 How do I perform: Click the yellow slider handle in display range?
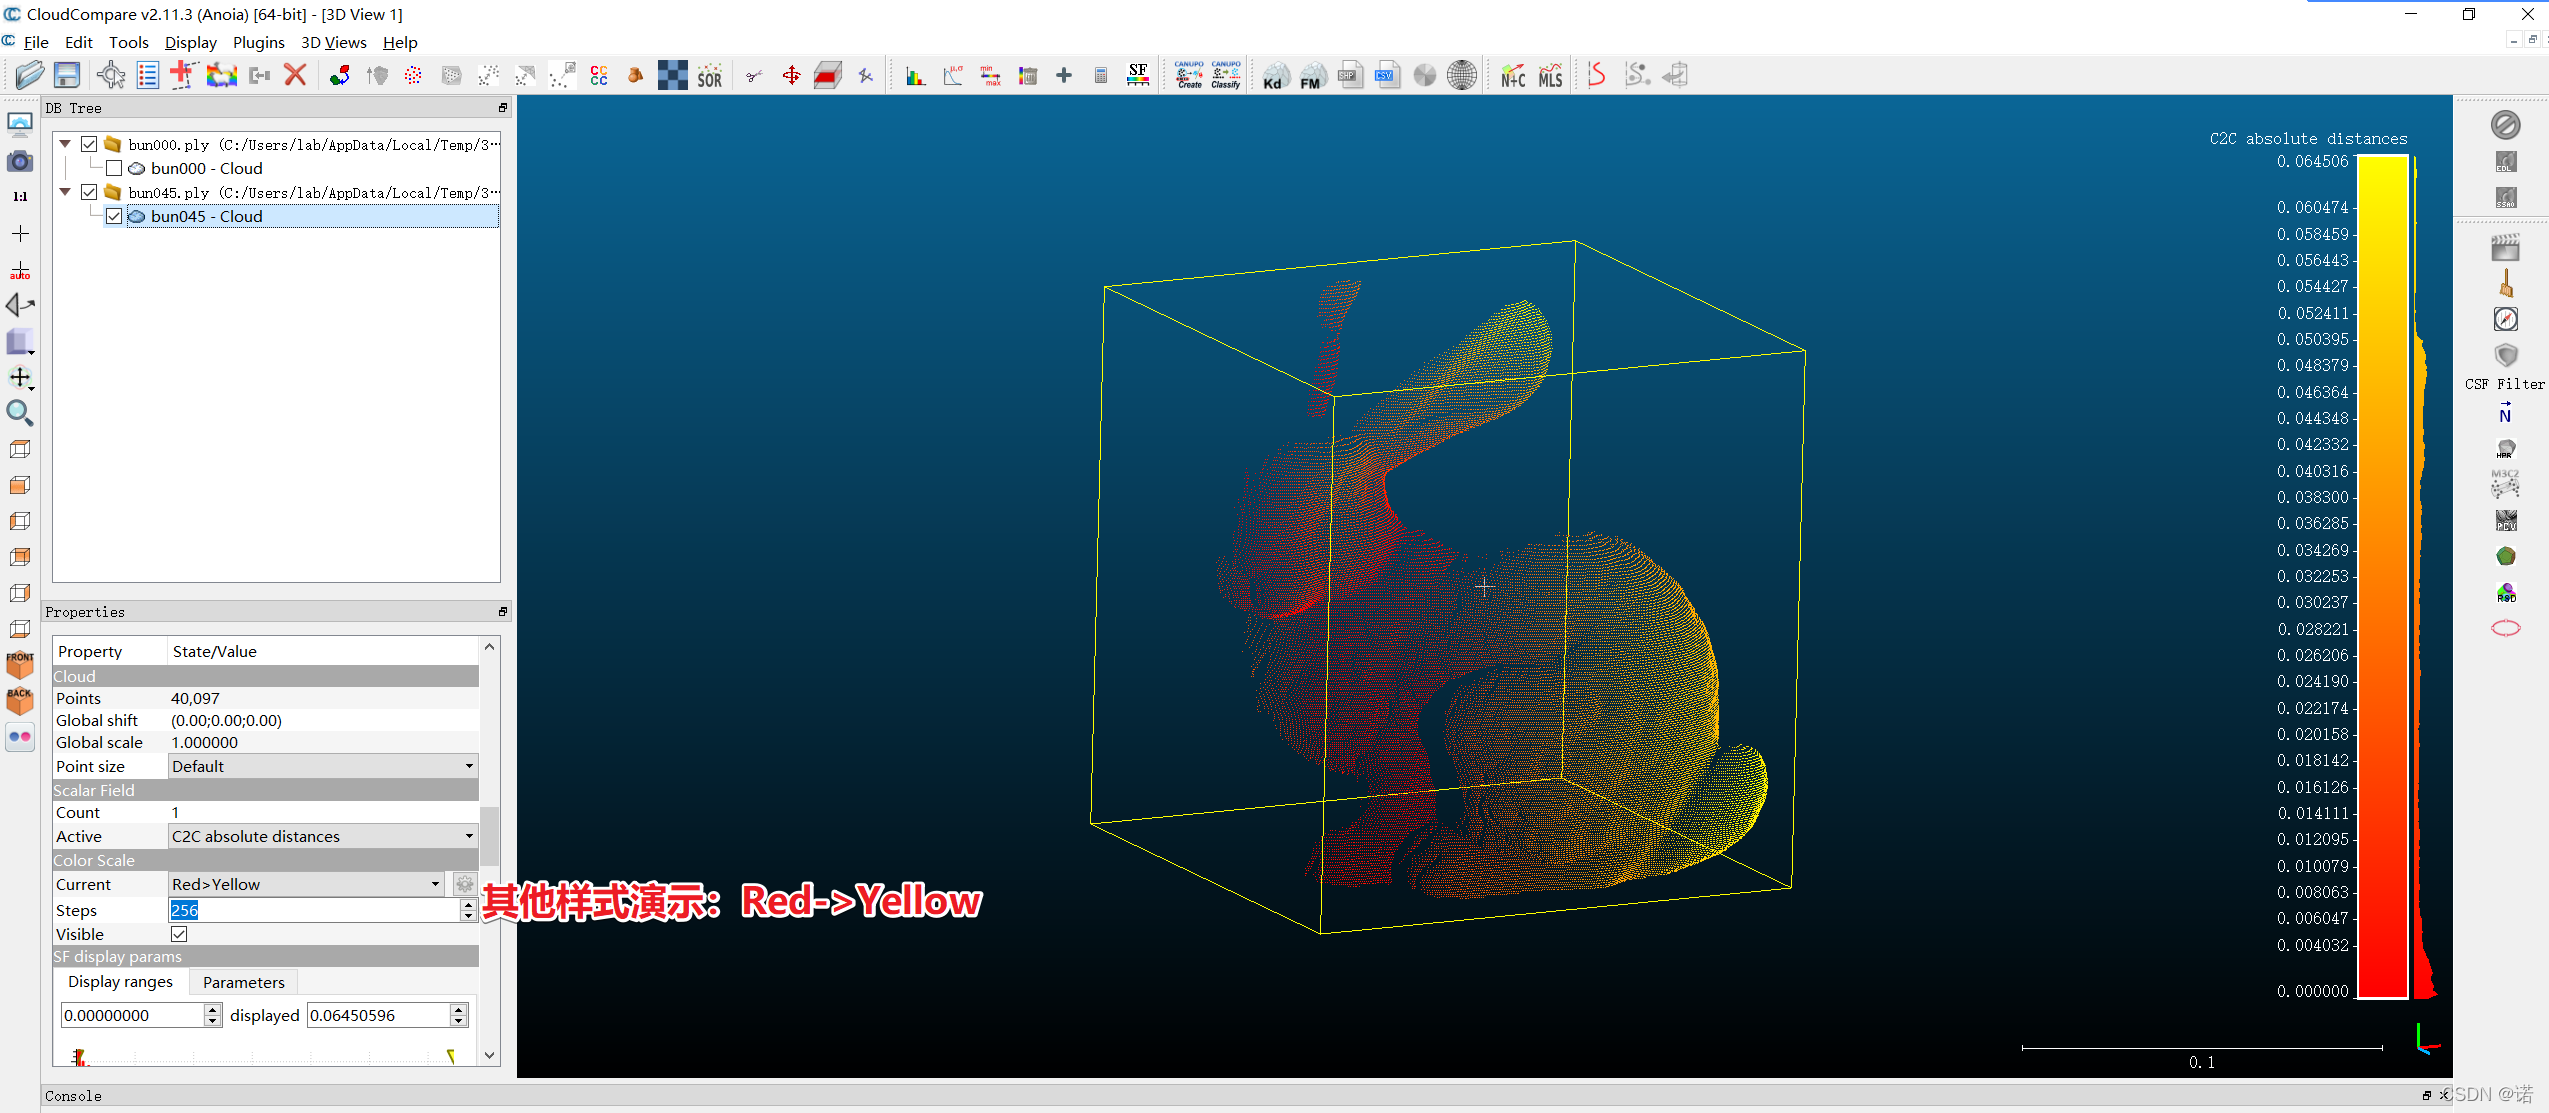point(451,1056)
